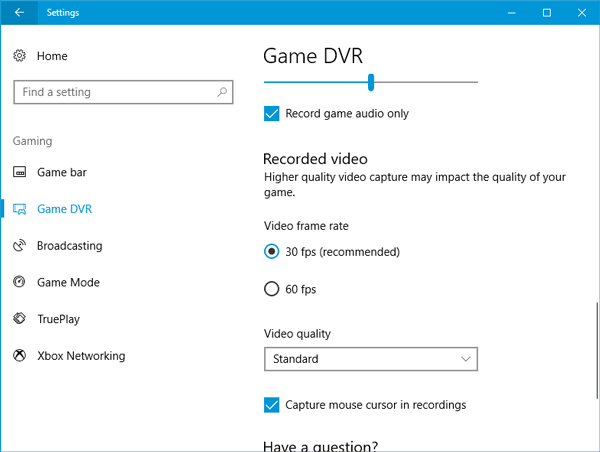Click the Game Mode sidebar icon

tap(20, 283)
